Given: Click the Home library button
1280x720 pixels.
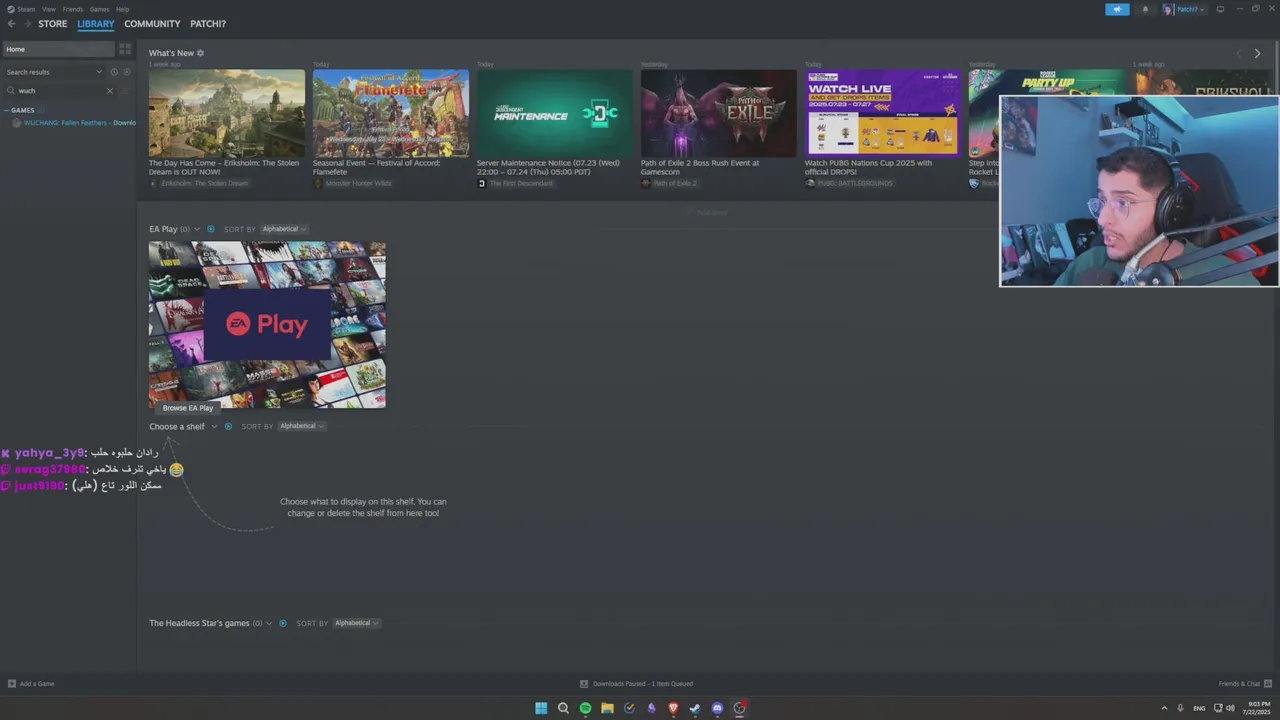Looking at the screenshot, I should (x=59, y=49).
